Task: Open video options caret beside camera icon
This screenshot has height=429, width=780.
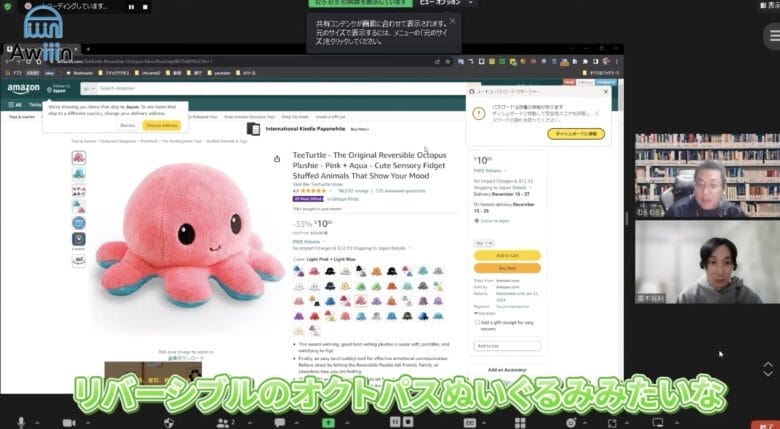Action: click(x=88, y=423)
